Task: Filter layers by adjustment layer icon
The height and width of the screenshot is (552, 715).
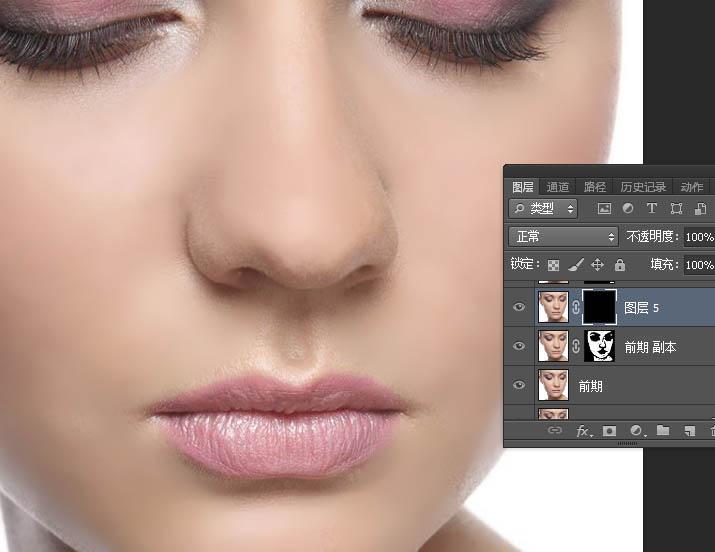Action: coord(628,208)
